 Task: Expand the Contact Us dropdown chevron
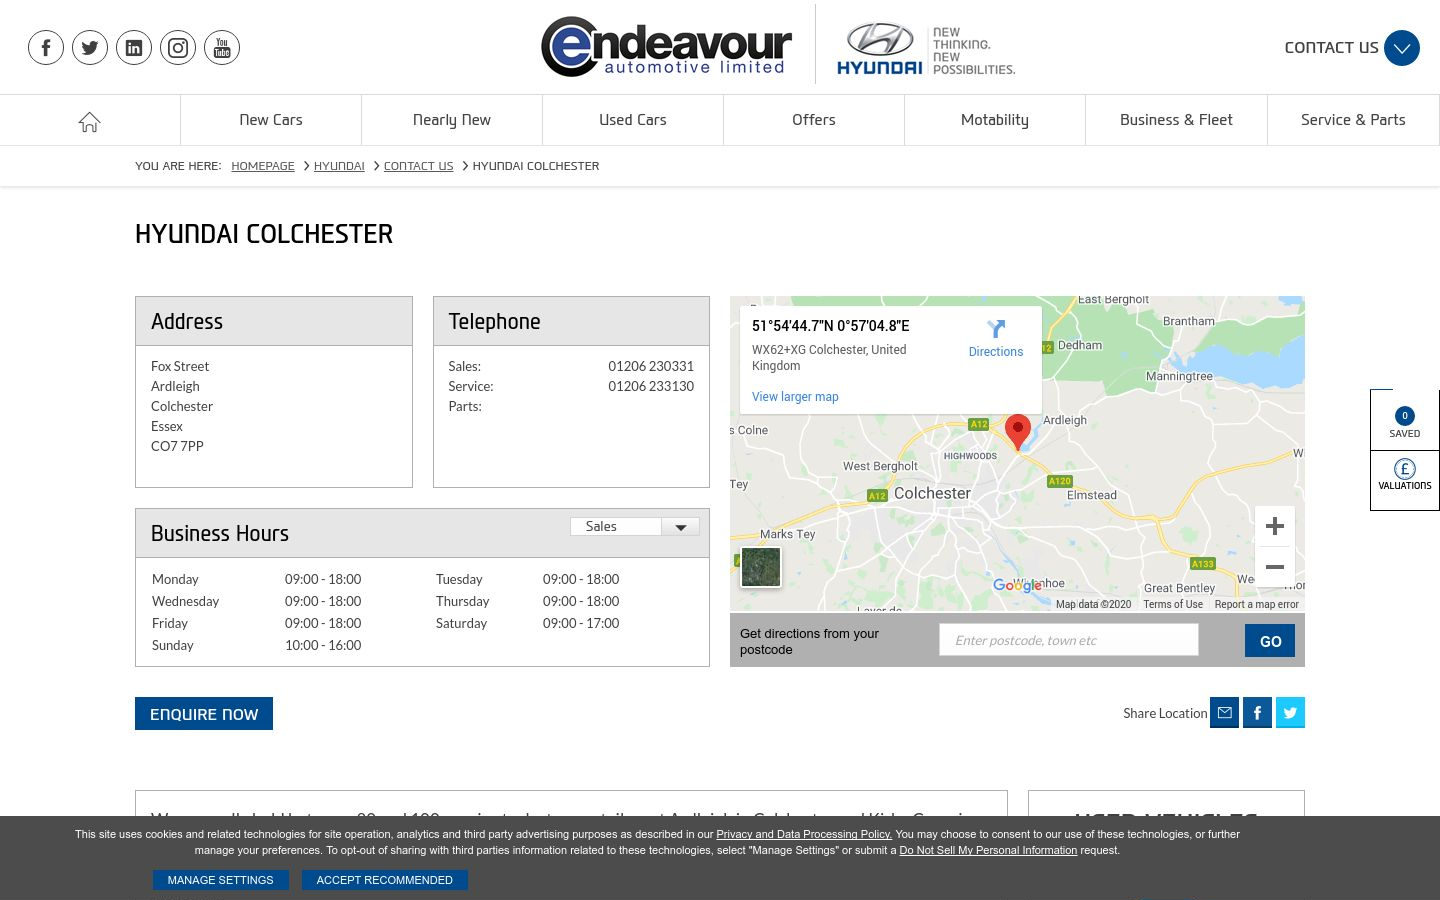coord(1402,48)
